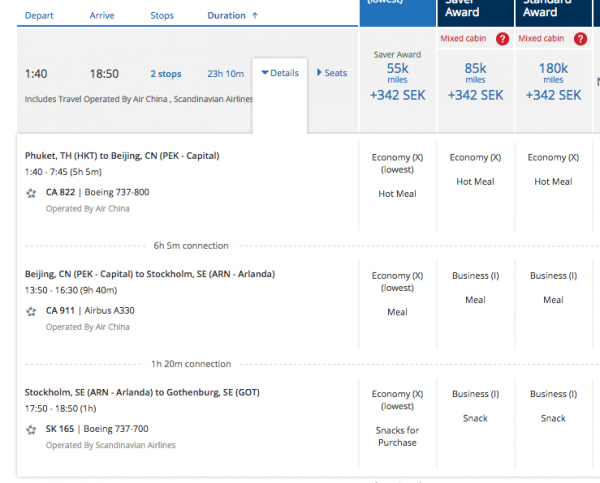Expand the Seats panel
Viewport: 600px width, 483px height.
(x=332, y=73)
